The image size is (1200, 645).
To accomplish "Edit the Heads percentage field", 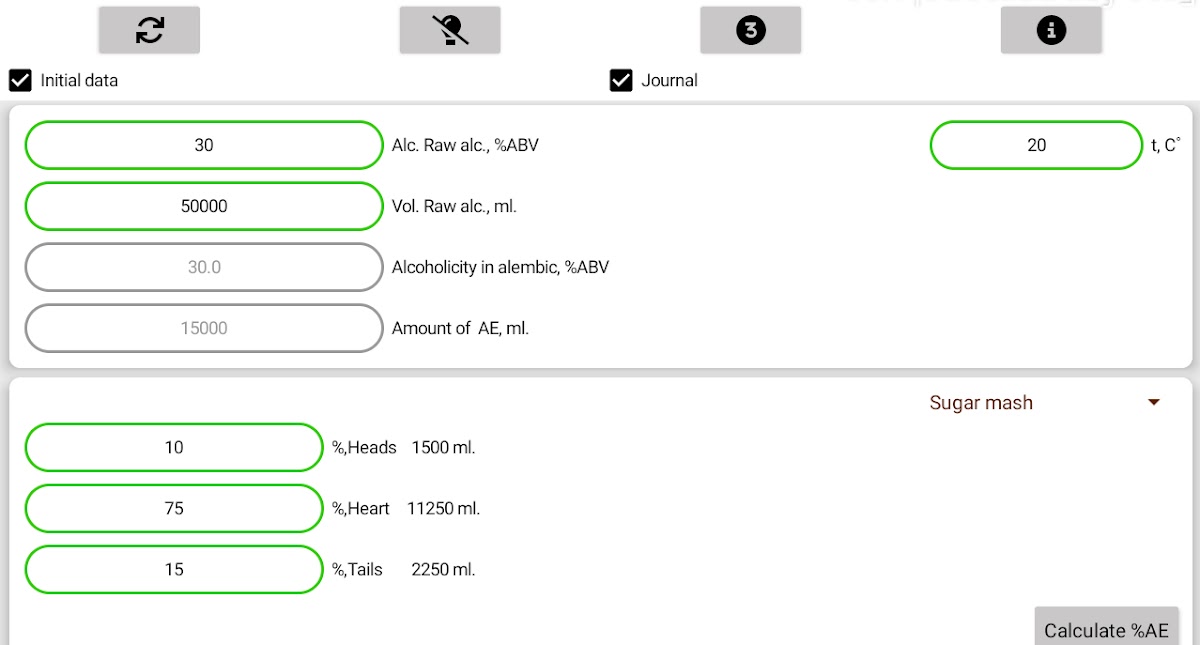I will 174,447.
